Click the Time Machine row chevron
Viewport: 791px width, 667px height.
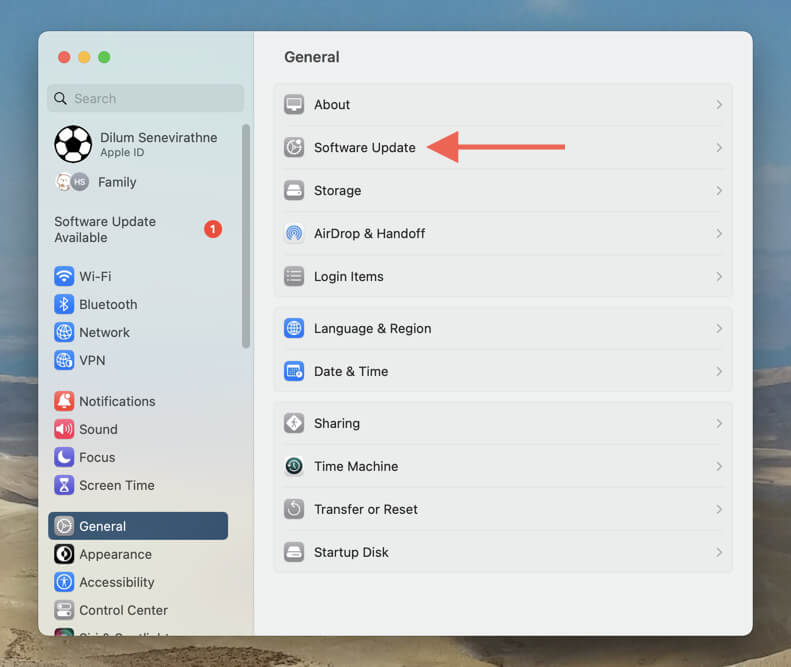click(x=719, y=466)
